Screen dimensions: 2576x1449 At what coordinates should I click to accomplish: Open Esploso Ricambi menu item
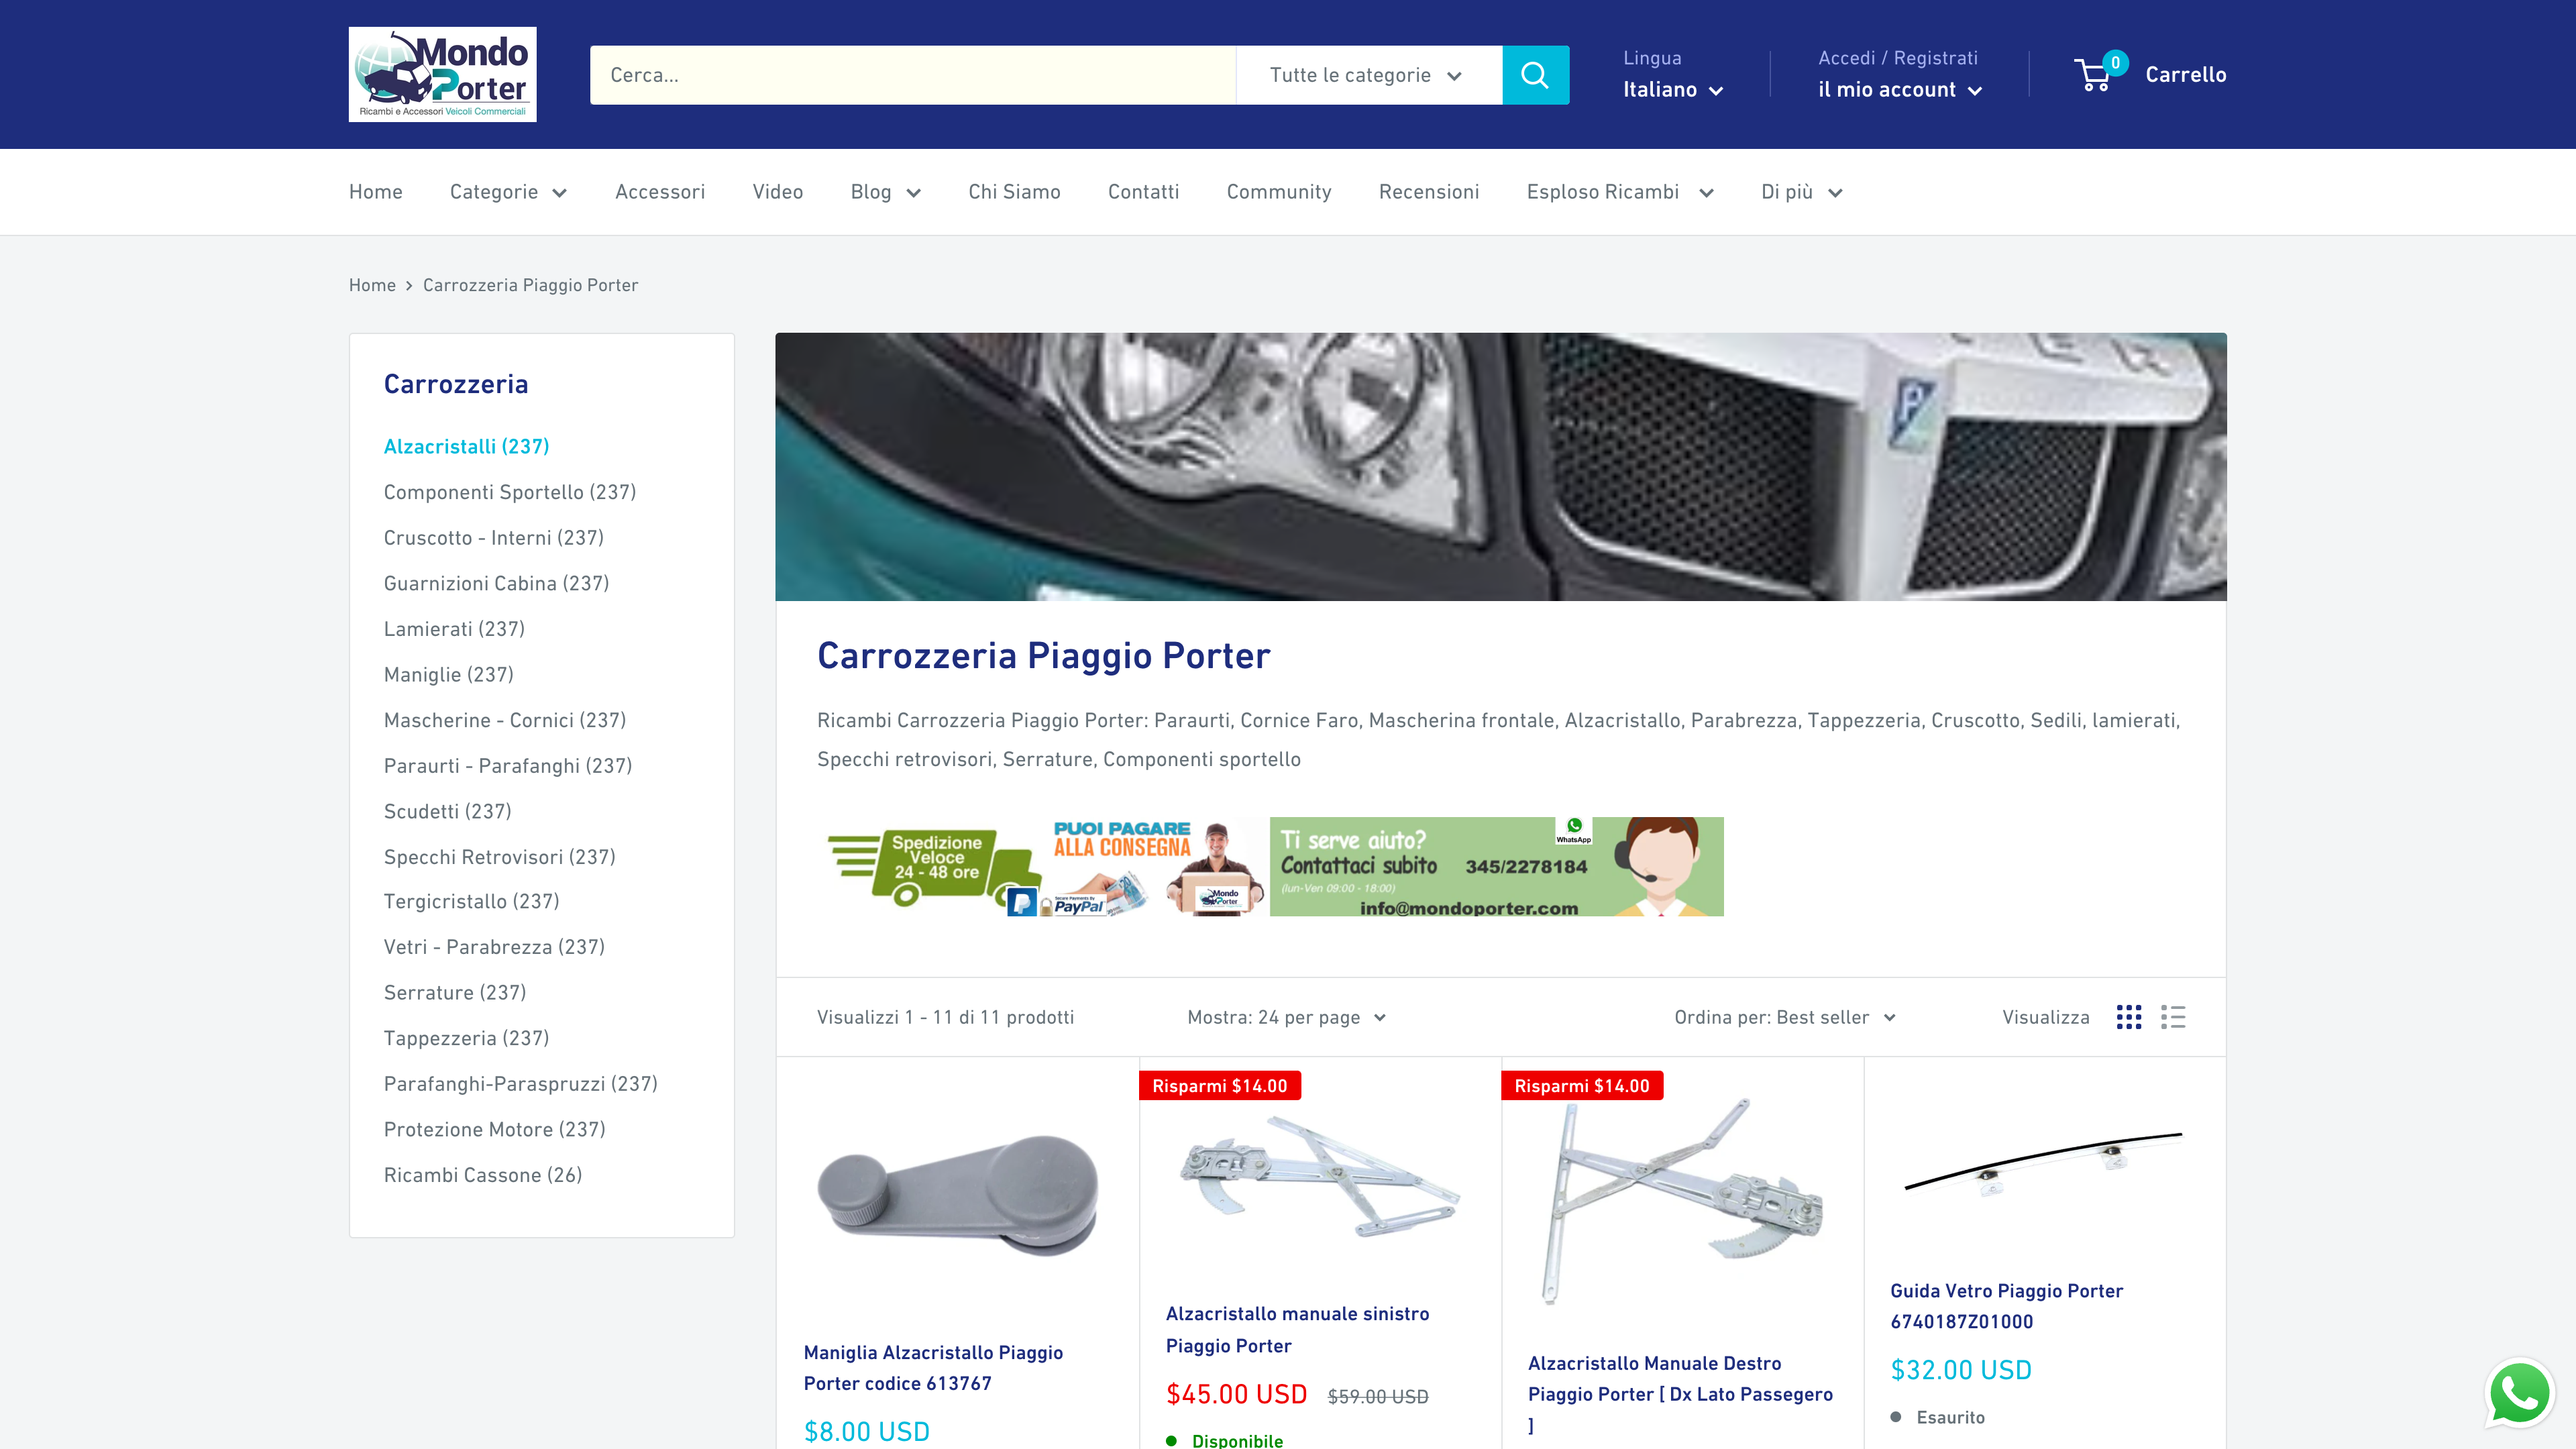coord(1620,192)
